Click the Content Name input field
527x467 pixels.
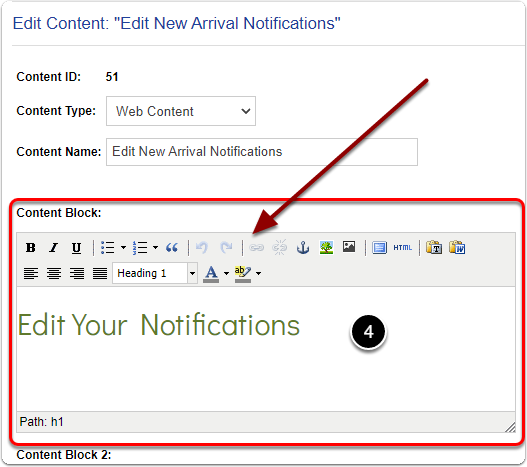tap(262, 152)
